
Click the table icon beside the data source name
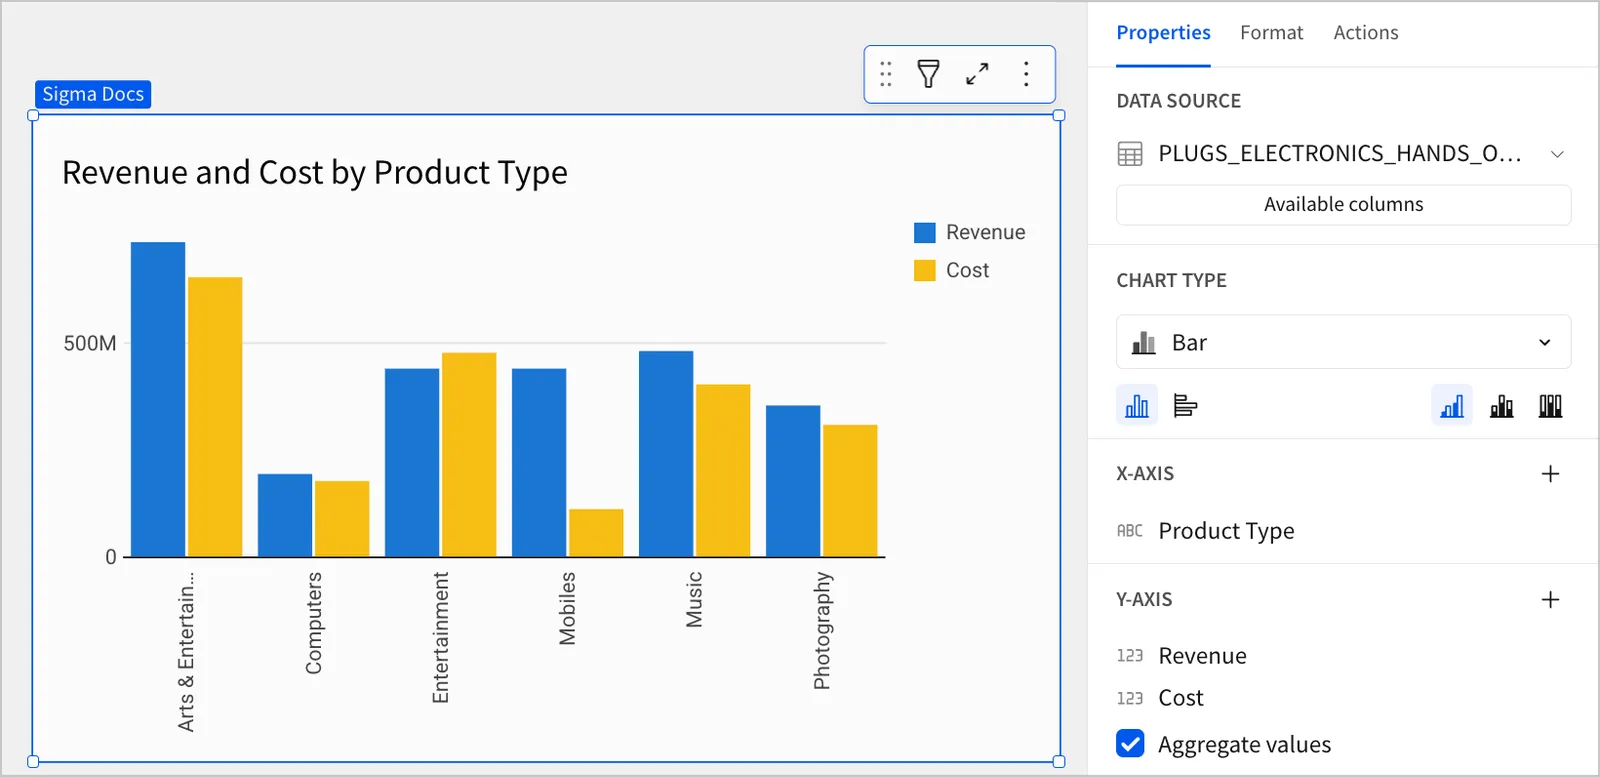click(x=1130, y=154)
